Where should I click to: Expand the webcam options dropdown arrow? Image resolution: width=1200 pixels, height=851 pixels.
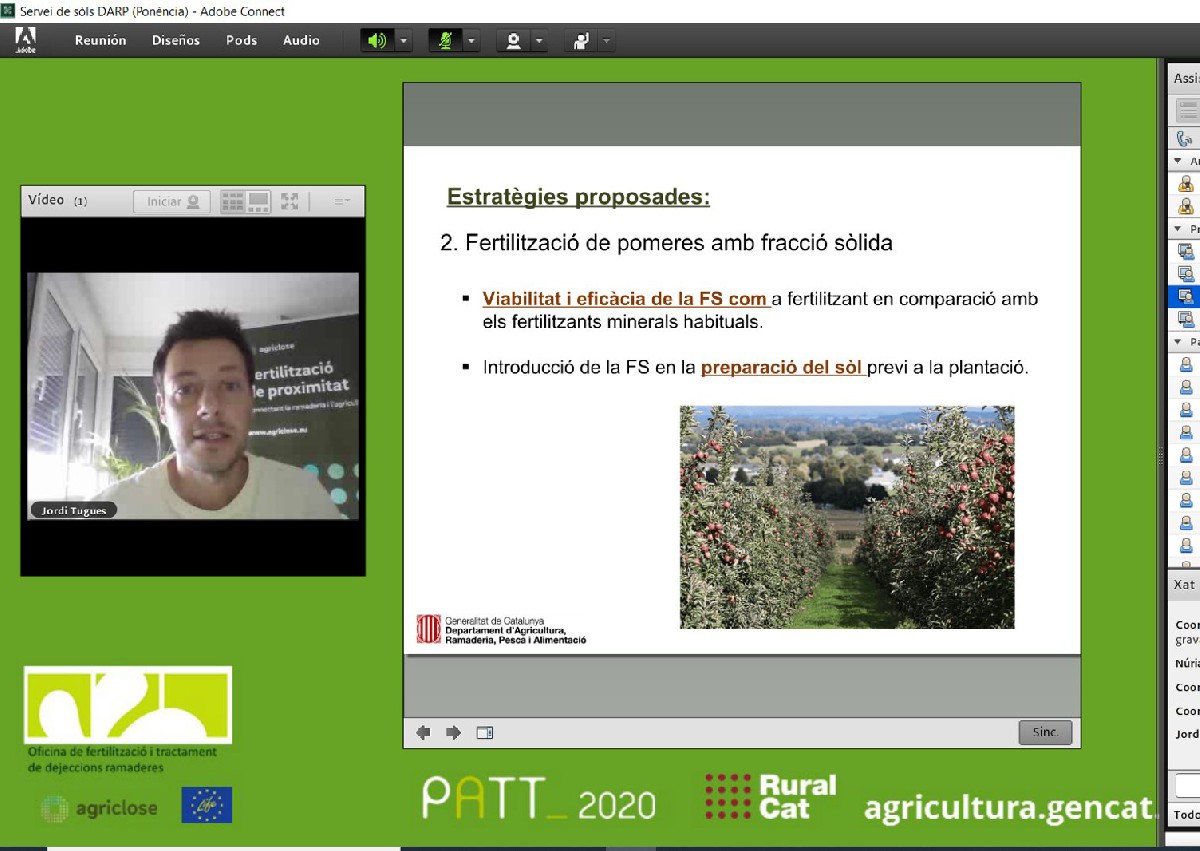539,41
